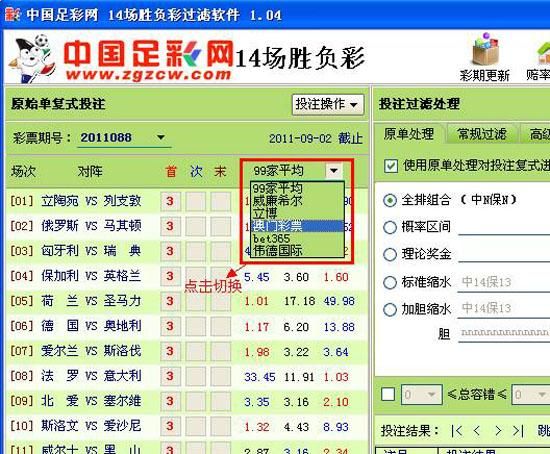
Task: Click the 中国足彩网 mascot logo
Action: (32, 59)
